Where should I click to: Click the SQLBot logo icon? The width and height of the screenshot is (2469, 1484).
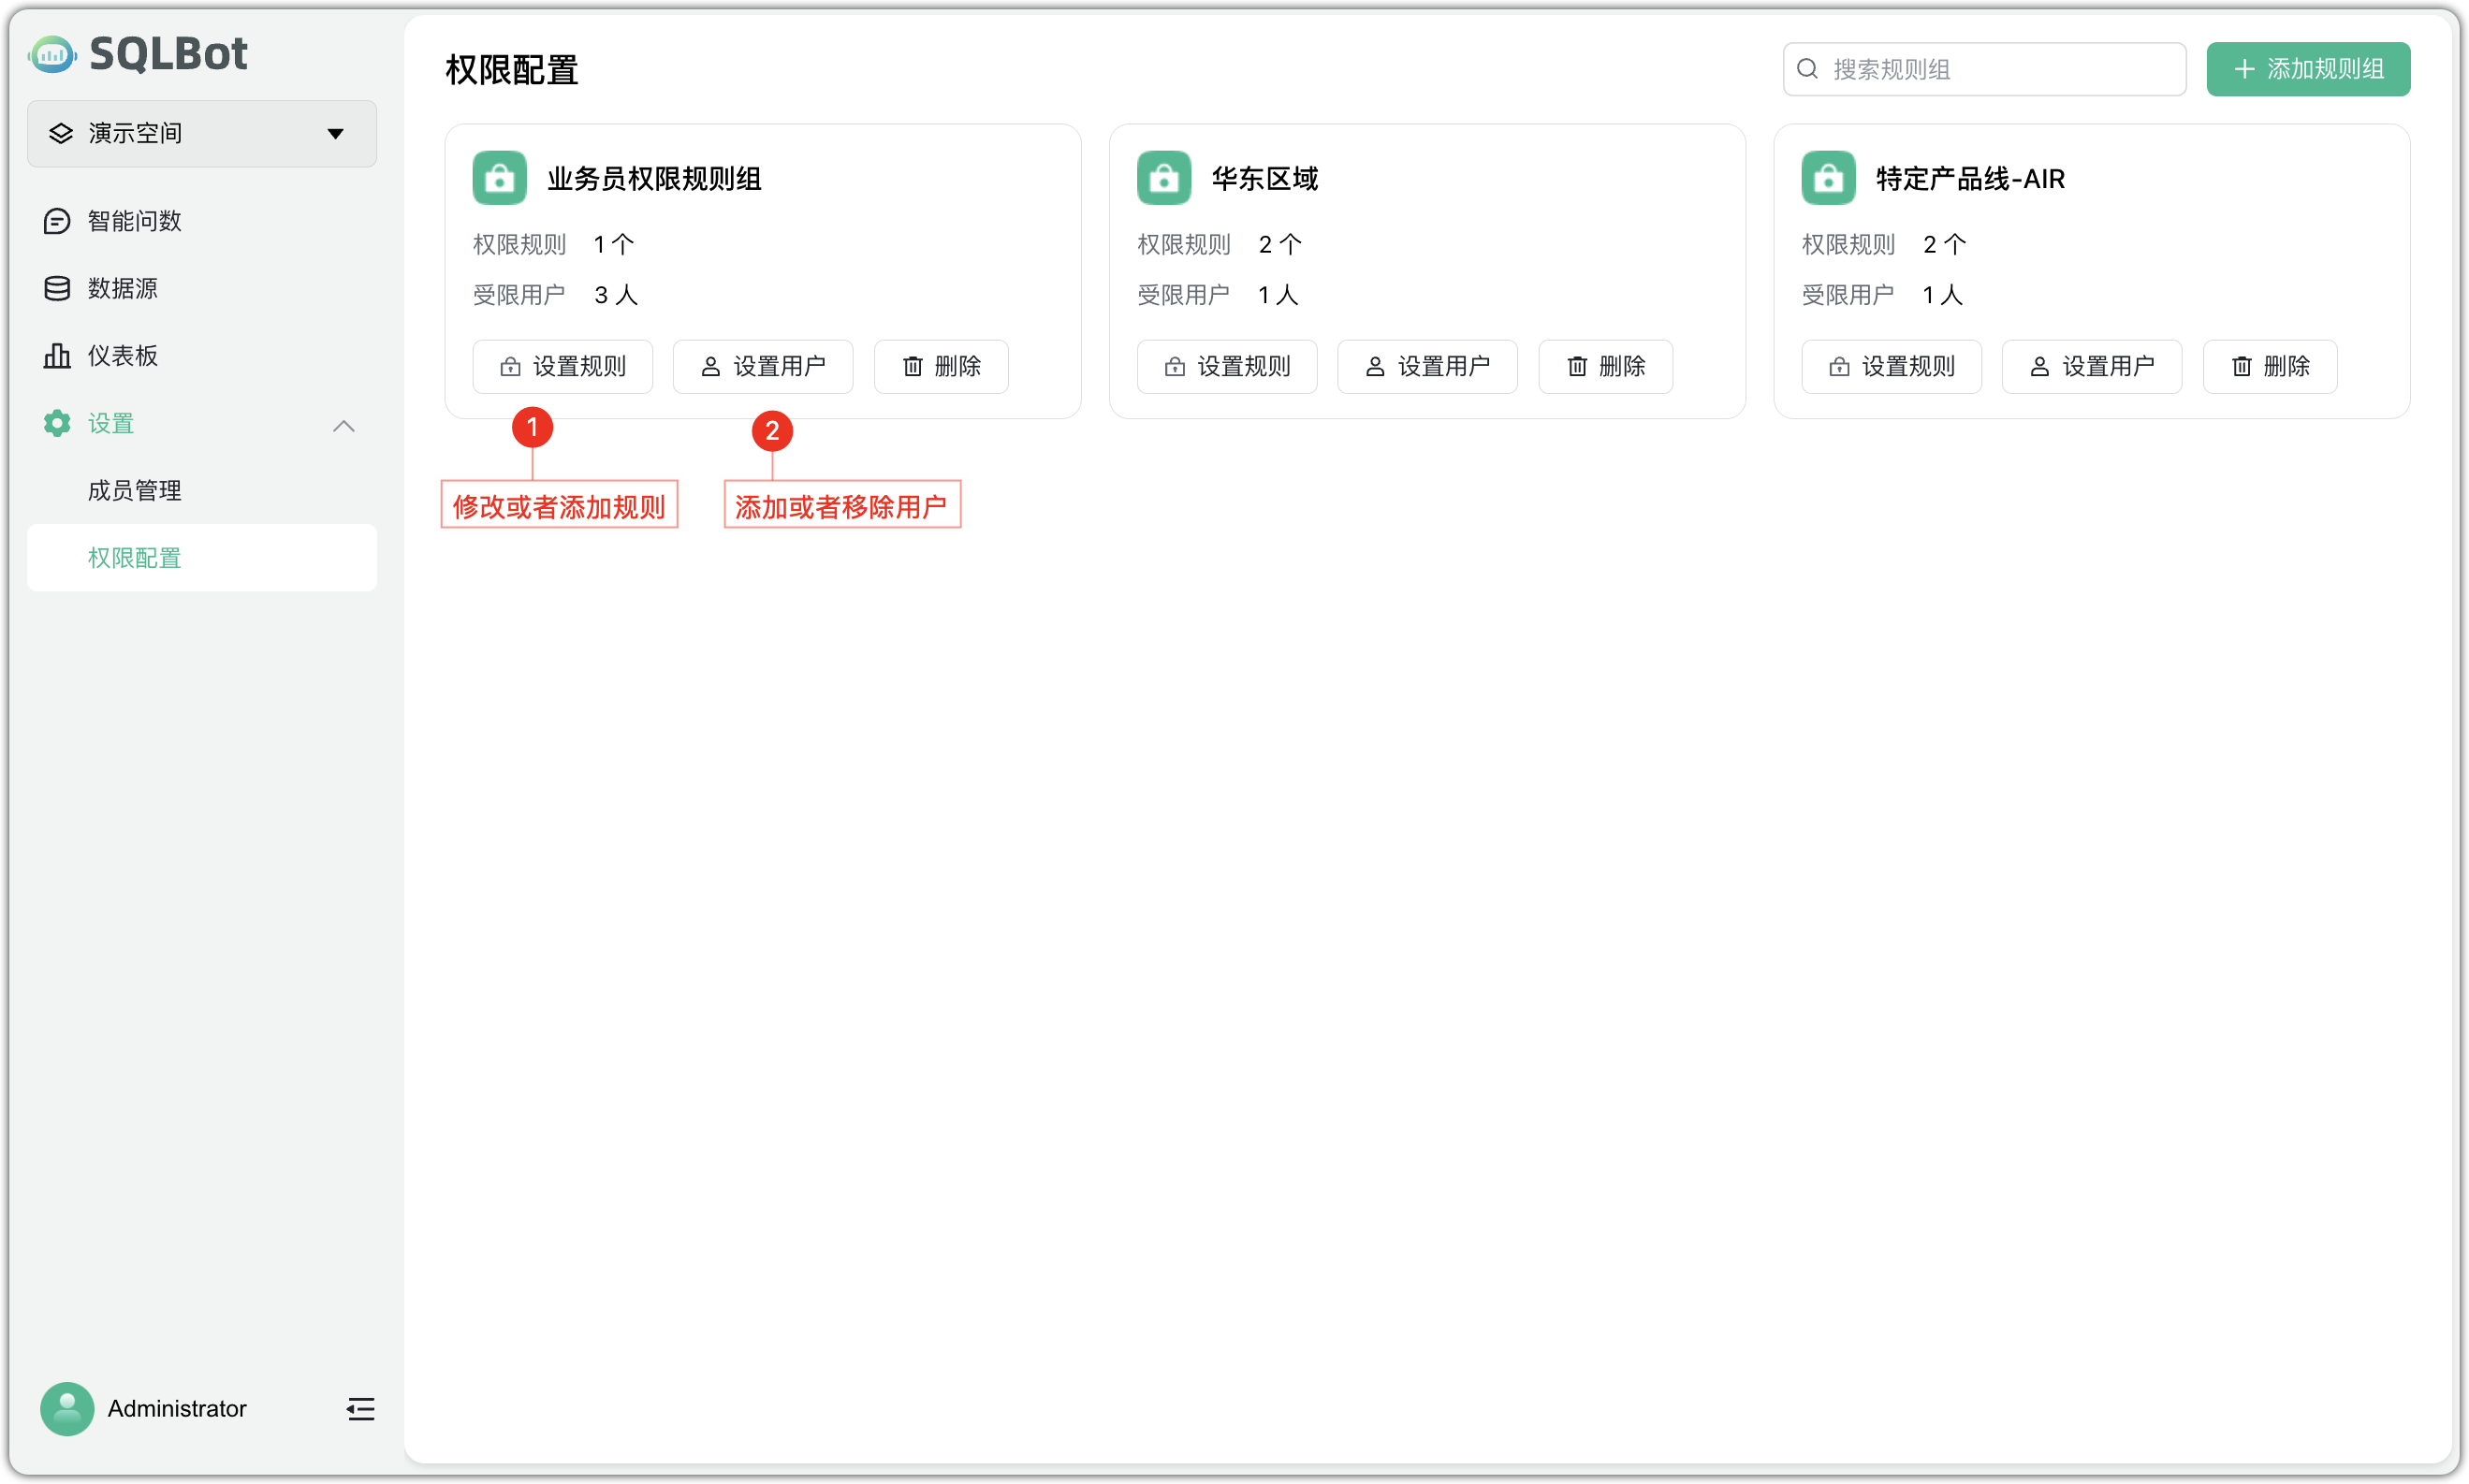[x=54, y=54]
